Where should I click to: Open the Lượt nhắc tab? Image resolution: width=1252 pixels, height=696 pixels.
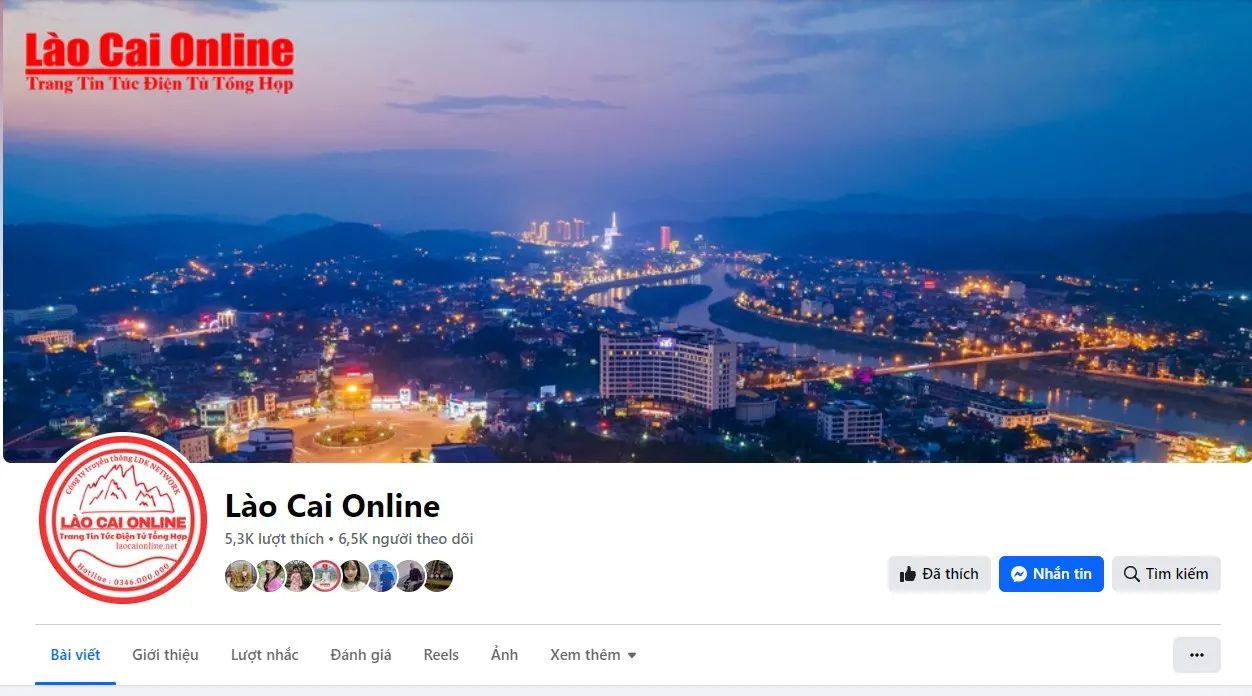[265, 655]
